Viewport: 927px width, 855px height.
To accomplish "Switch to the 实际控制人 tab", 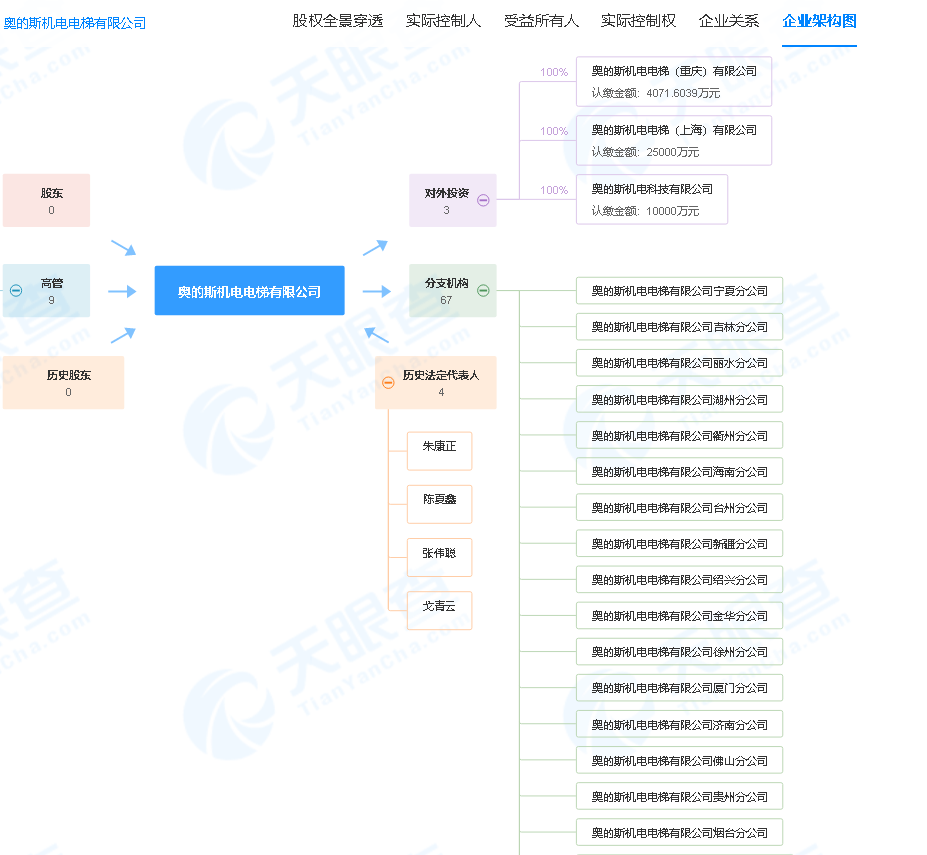I will 443,21.
